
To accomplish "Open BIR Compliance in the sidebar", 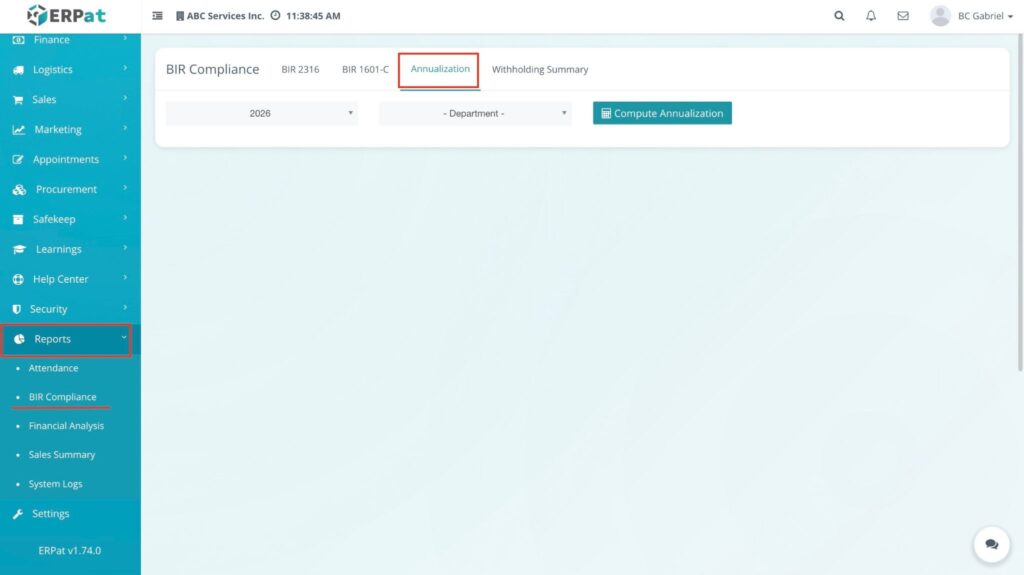I will [62, 397].
